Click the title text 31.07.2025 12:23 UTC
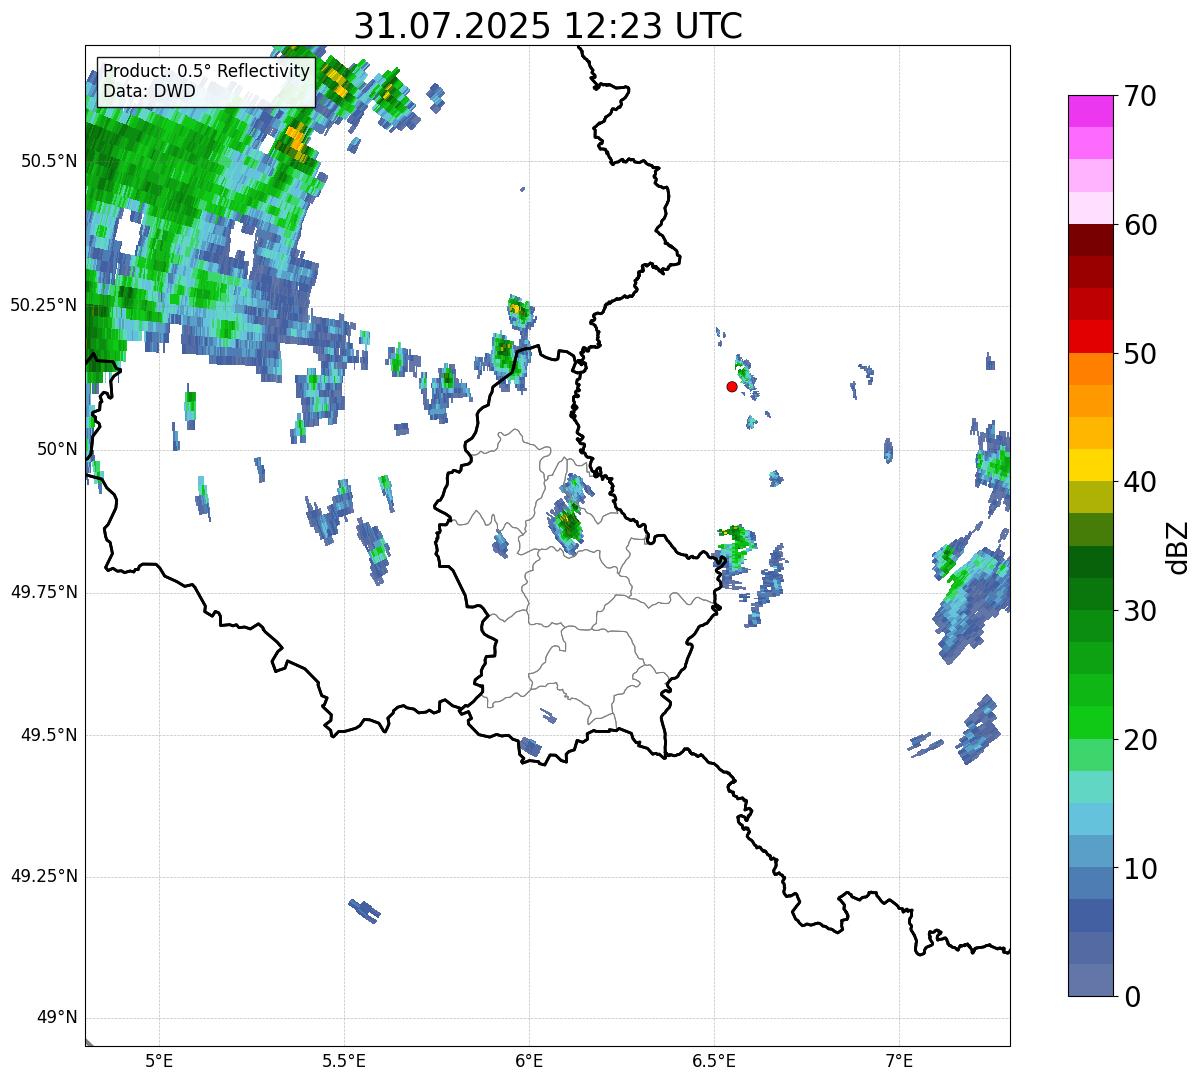1202x1081 pixels. (x=548, y=26)
